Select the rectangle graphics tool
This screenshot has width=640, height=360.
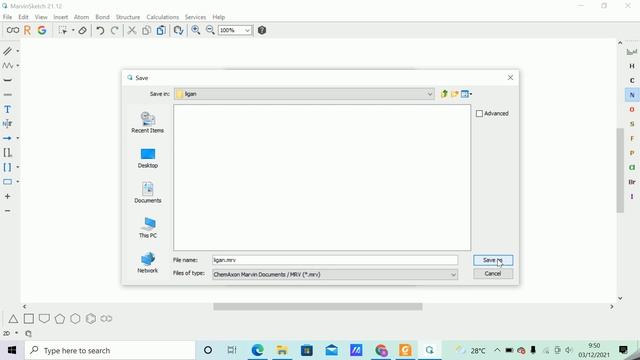pyautogui.click(x=7, y=182)
